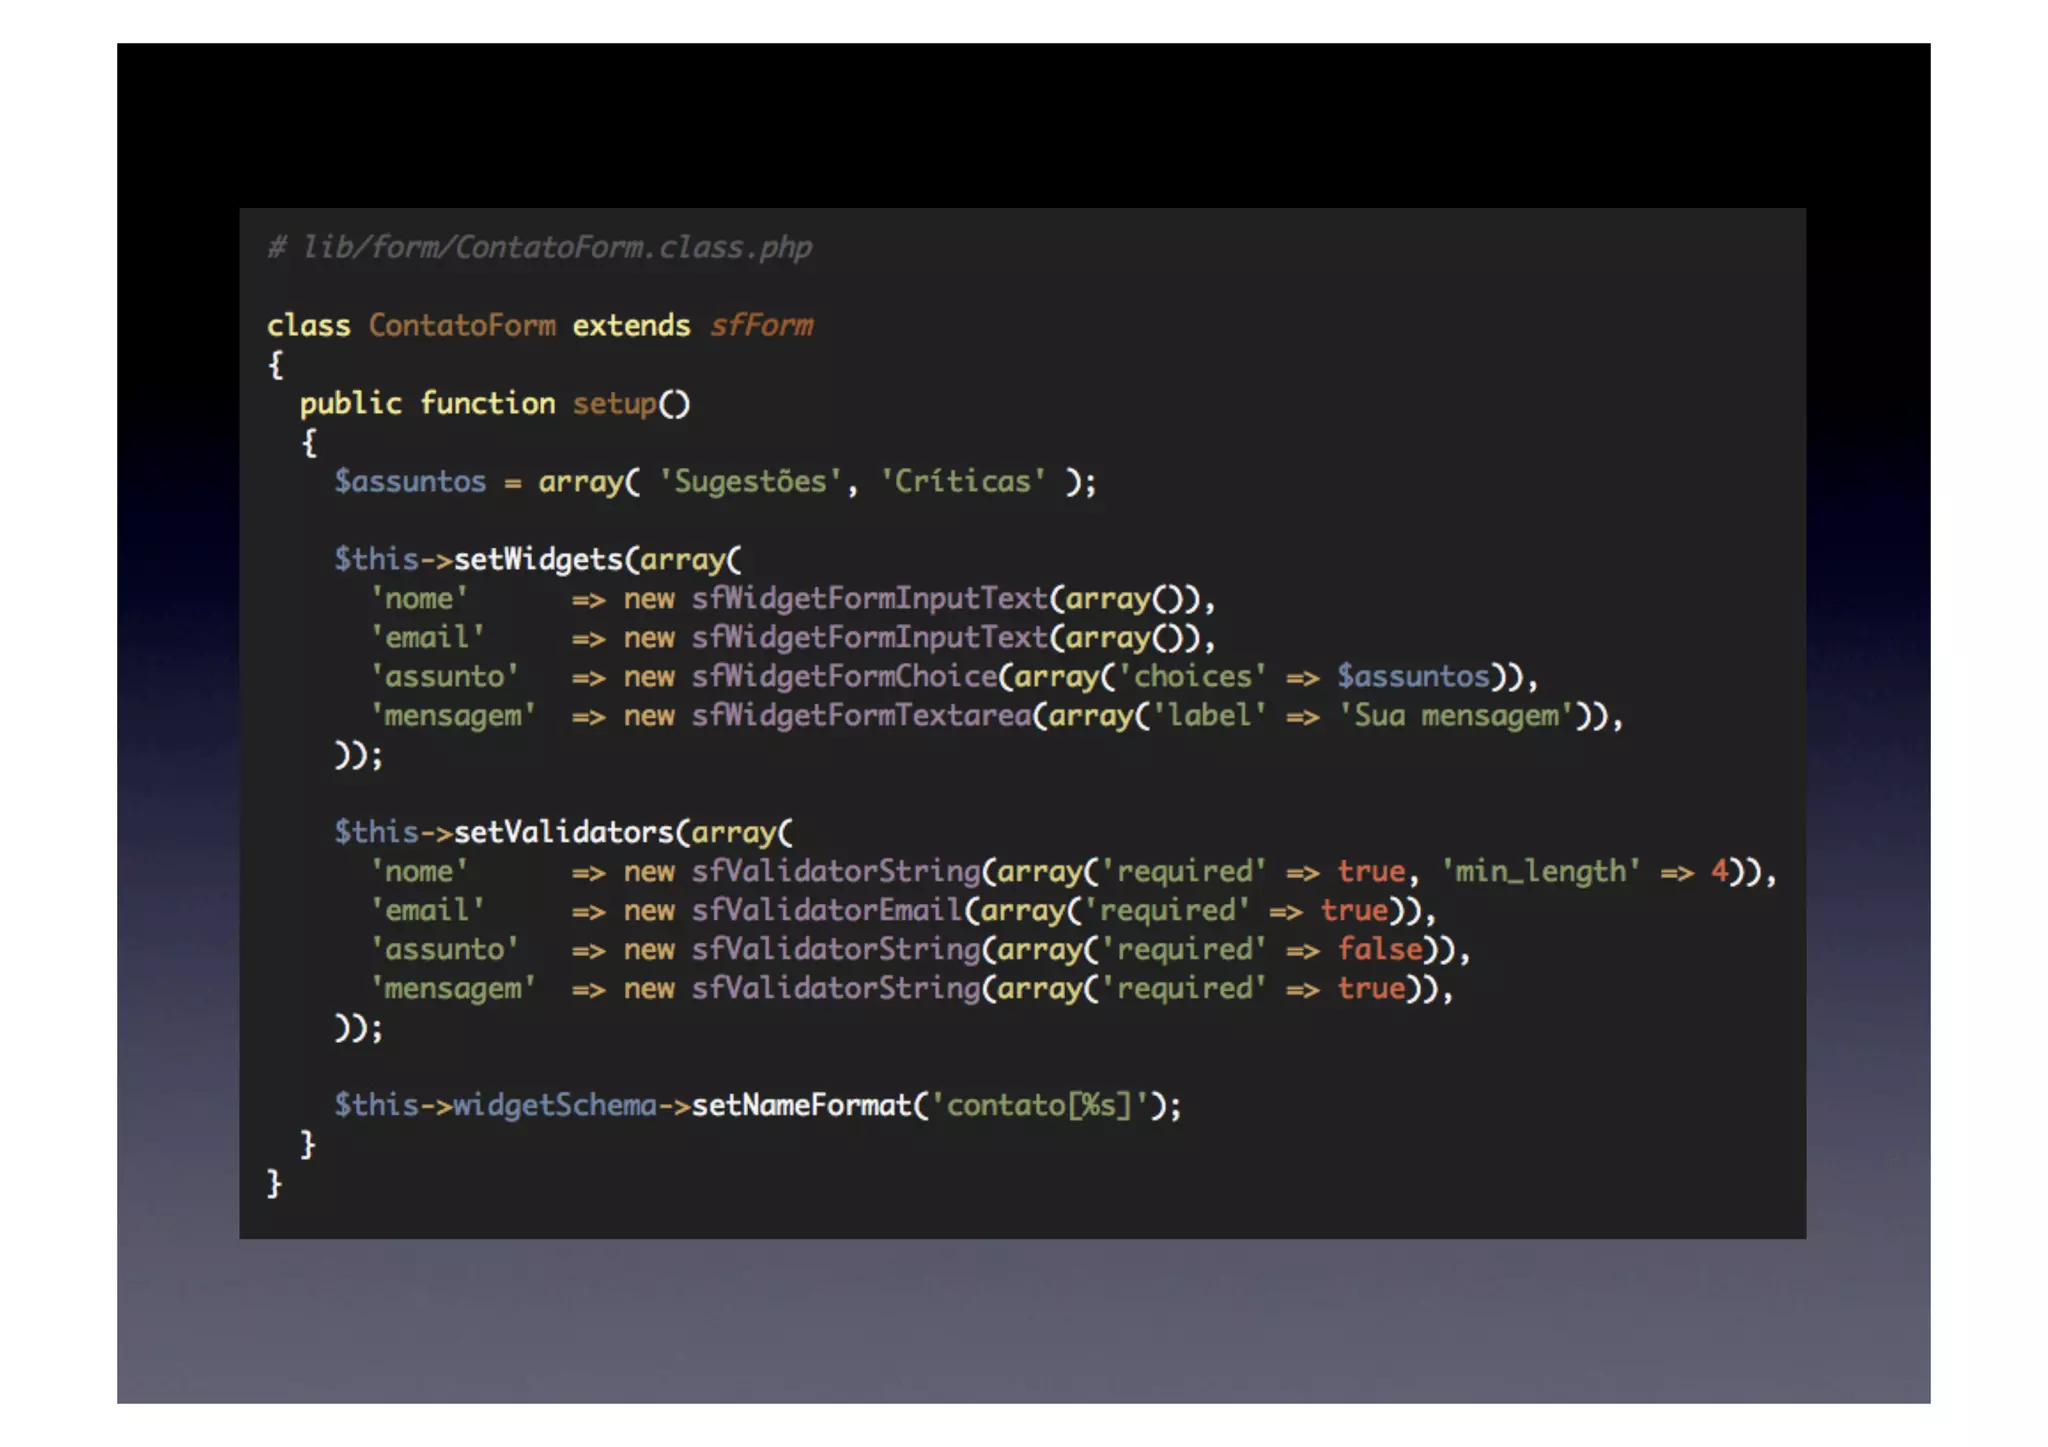
Task: Click the false value in assunto validator
Action: [x=1379, y=949]
